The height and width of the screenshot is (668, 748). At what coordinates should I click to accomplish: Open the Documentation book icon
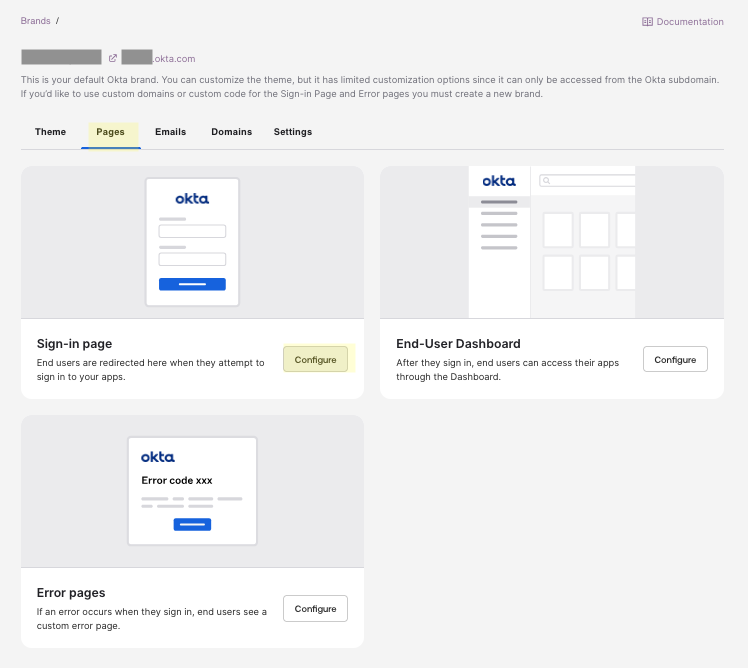tap(647, 21)
